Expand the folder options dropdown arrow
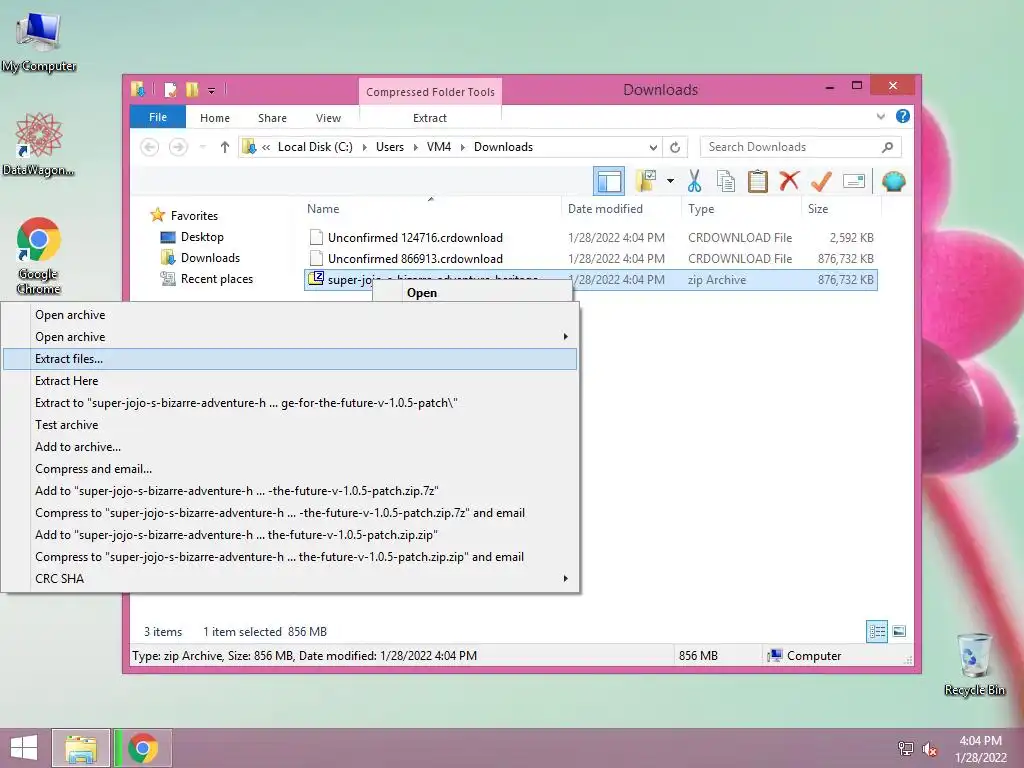Screen dimensions: 1024x768 click(x=670, y=181)
